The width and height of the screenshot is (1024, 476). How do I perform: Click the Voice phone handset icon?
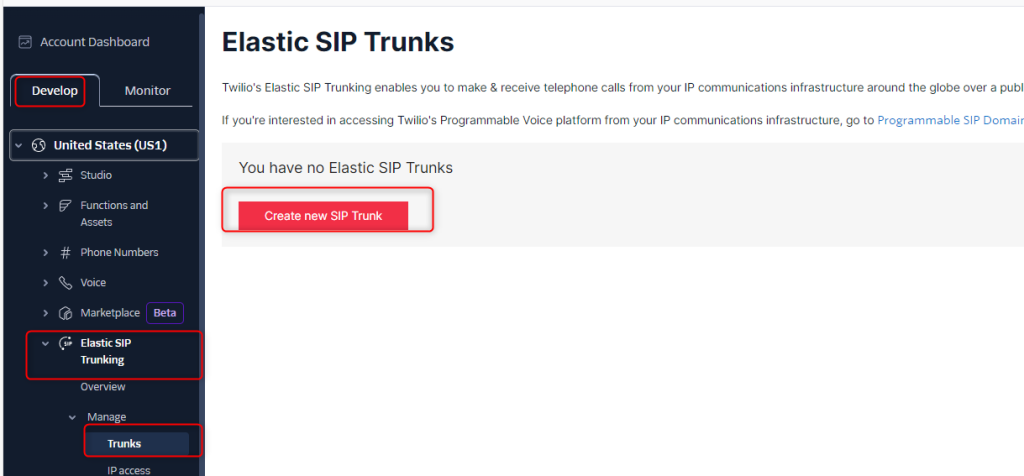click(x=66, y=283)
